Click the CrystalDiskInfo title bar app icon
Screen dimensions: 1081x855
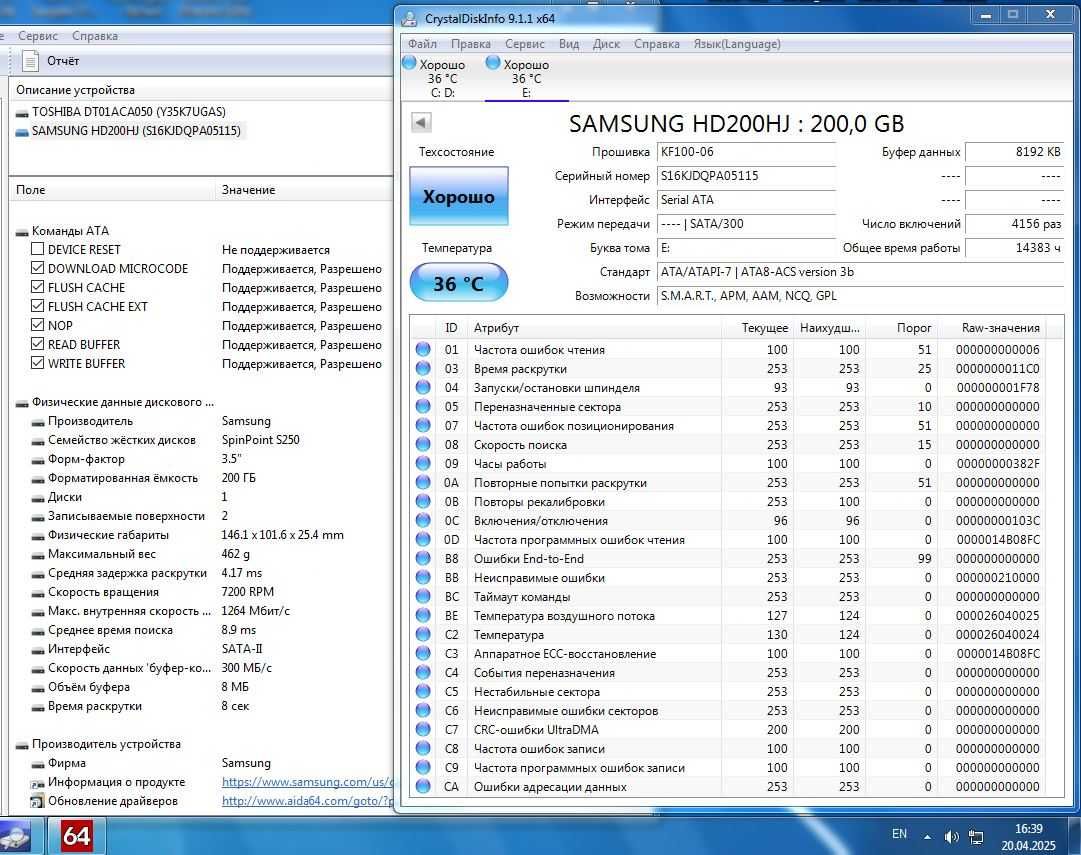click(409, 19)
